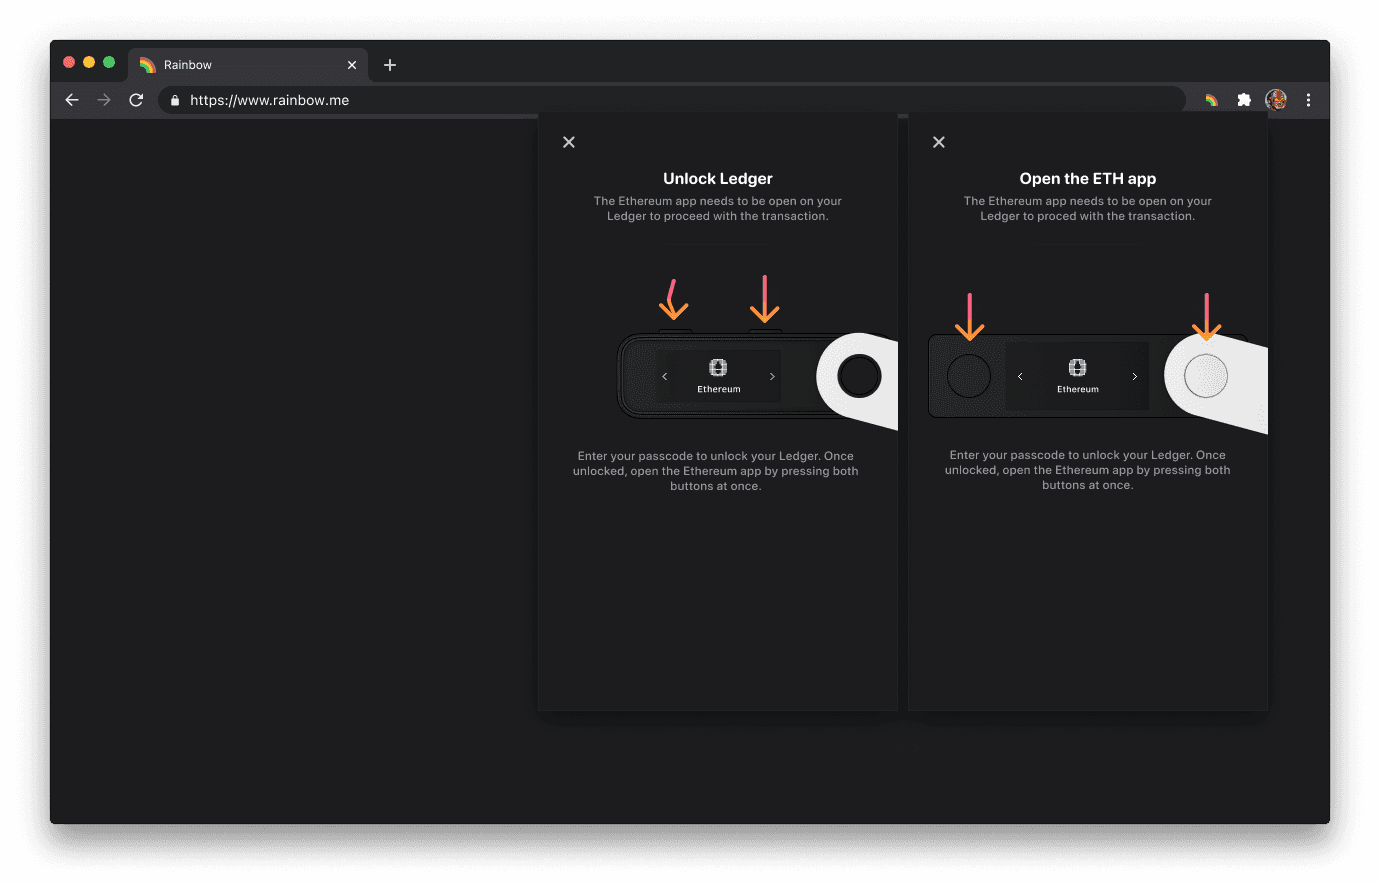
Task: Click the right round Ledger button in ETH panel
Action: click(x=1206, y=376)
